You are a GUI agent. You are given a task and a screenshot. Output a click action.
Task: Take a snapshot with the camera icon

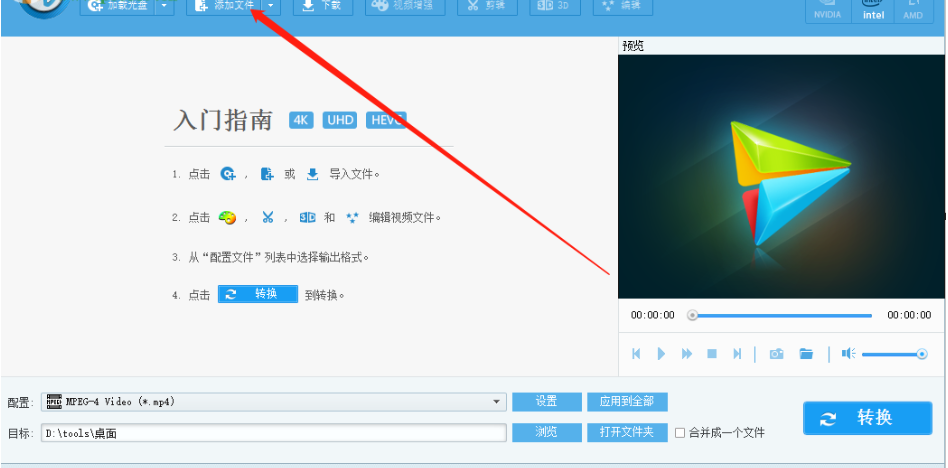coord(776,354)
